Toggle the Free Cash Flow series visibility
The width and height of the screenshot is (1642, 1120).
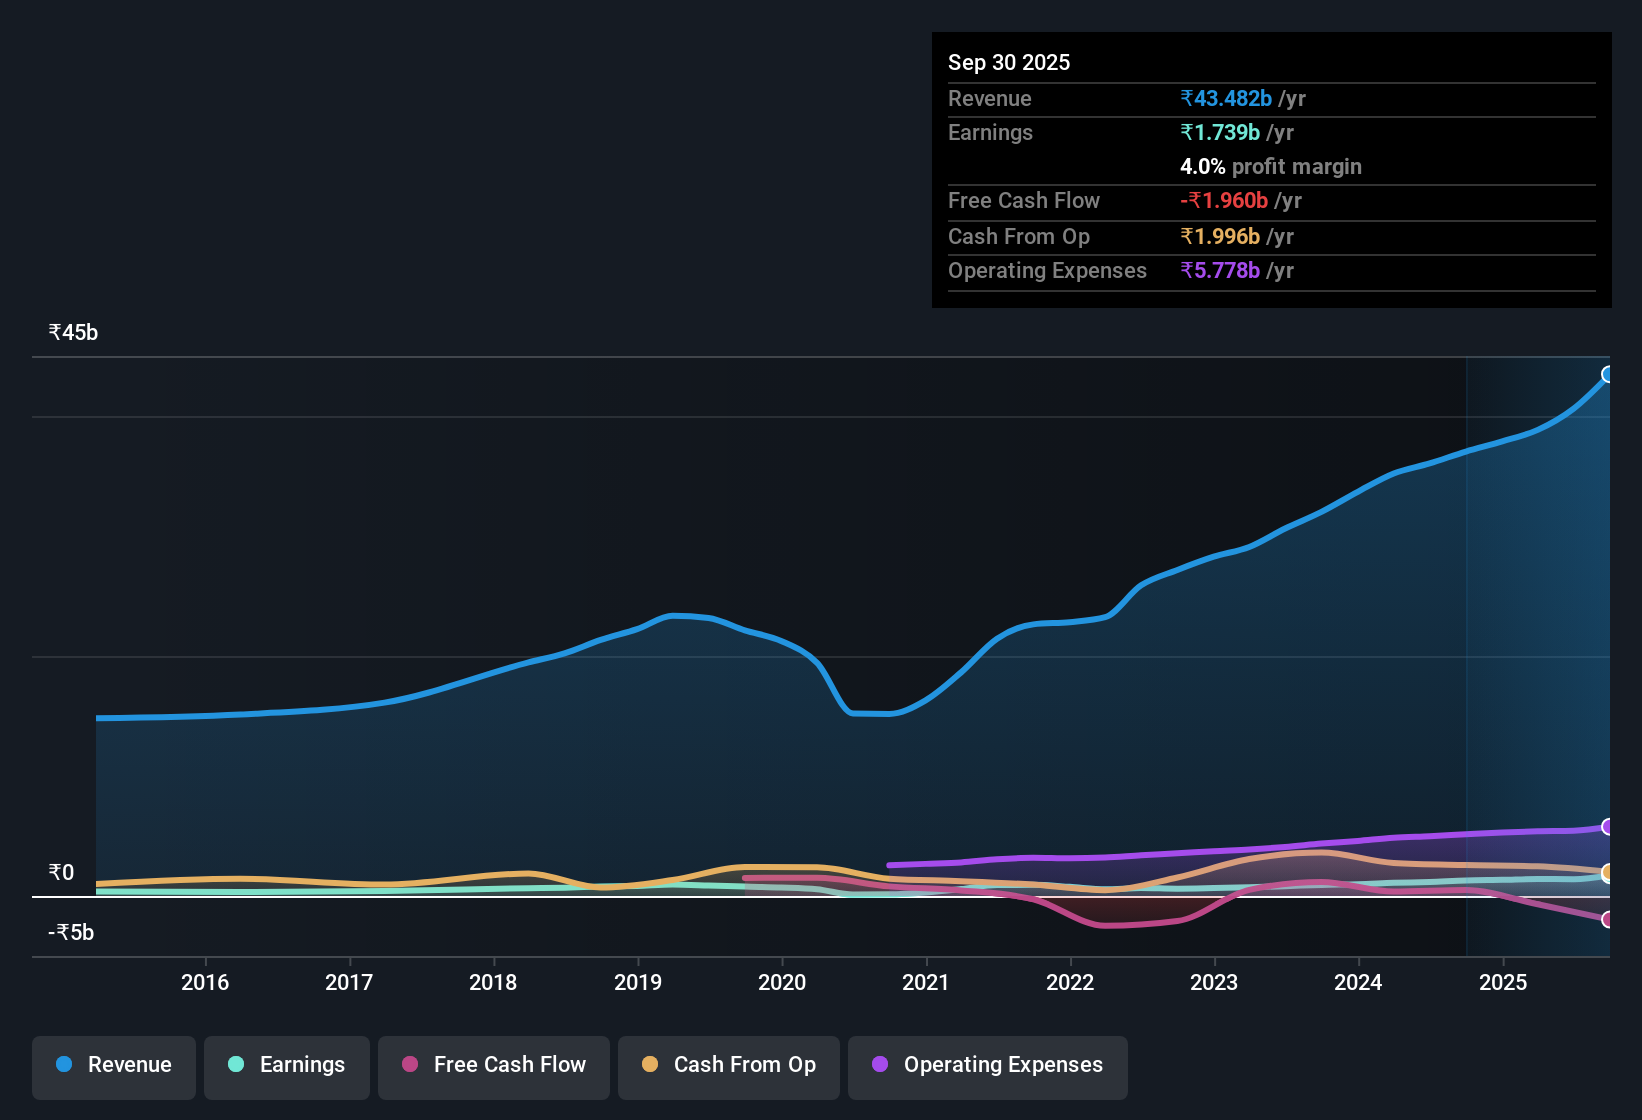coord(493,1066)
